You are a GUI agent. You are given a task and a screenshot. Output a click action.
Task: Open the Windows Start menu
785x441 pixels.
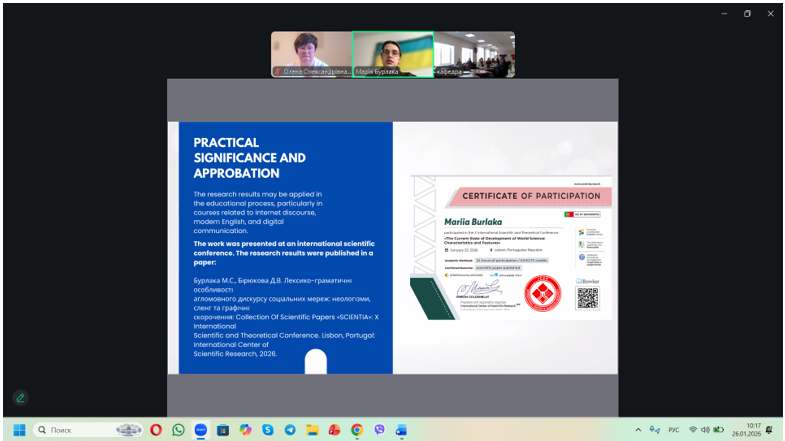click(19, 430)
